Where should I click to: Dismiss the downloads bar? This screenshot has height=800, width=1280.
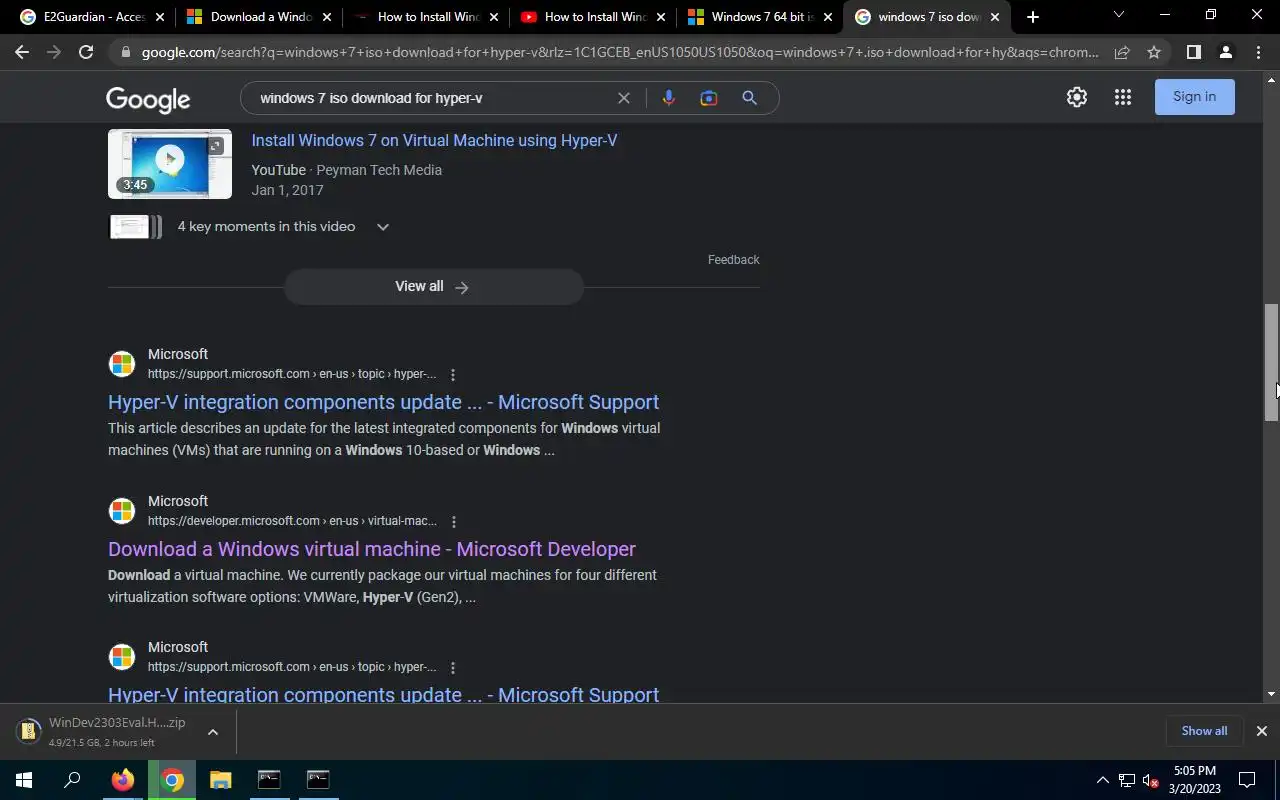[x=1261, y=731]
